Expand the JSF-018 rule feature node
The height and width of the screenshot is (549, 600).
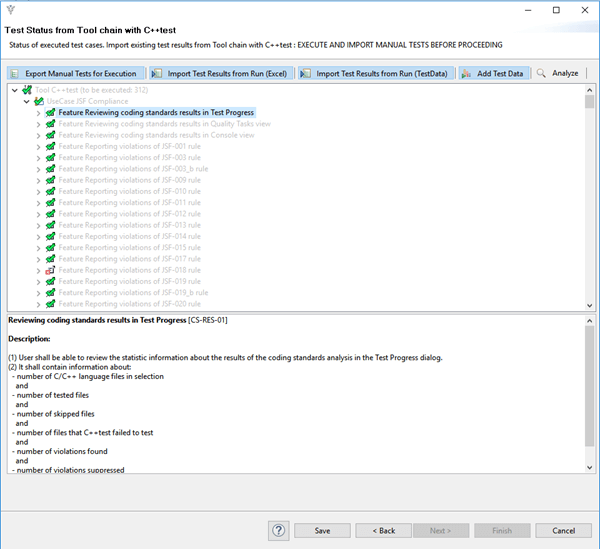pyautogui.click(x=38, y=270)
